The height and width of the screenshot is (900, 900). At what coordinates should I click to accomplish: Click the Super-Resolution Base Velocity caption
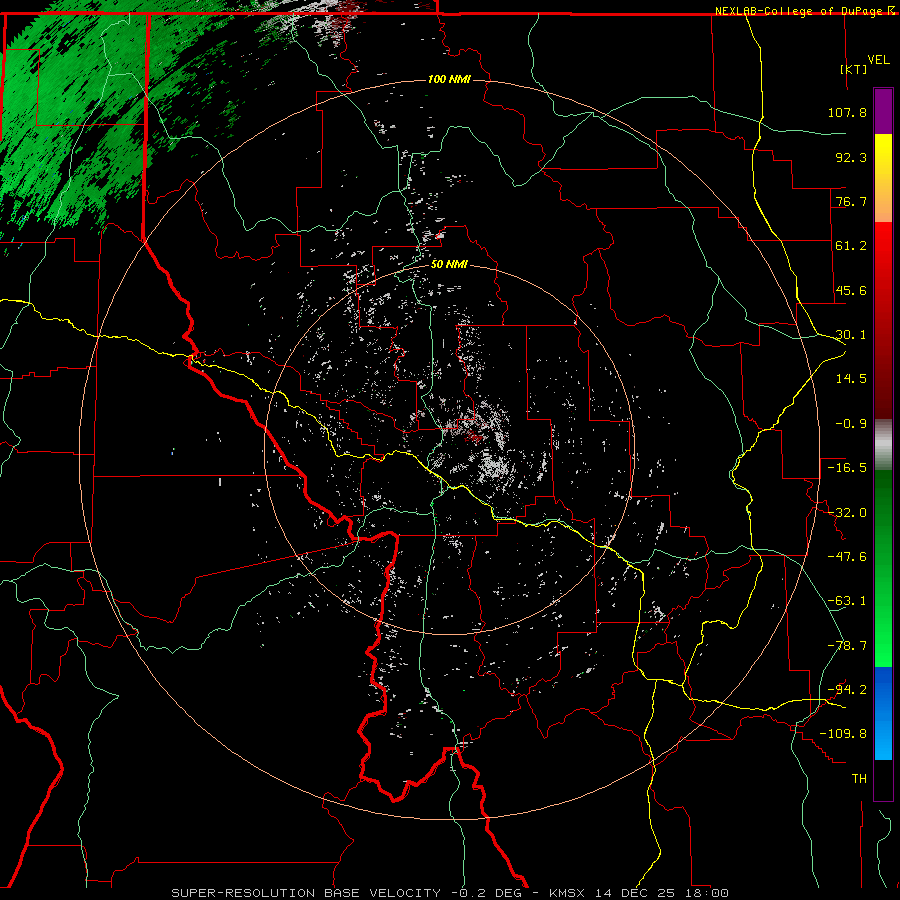click(x=449, y=893)
